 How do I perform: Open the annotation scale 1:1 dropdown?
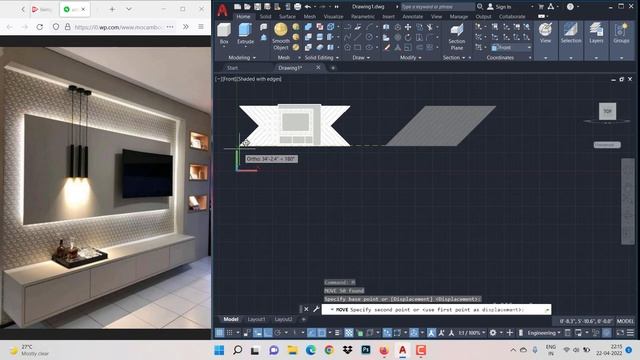(x=472, y=333)
